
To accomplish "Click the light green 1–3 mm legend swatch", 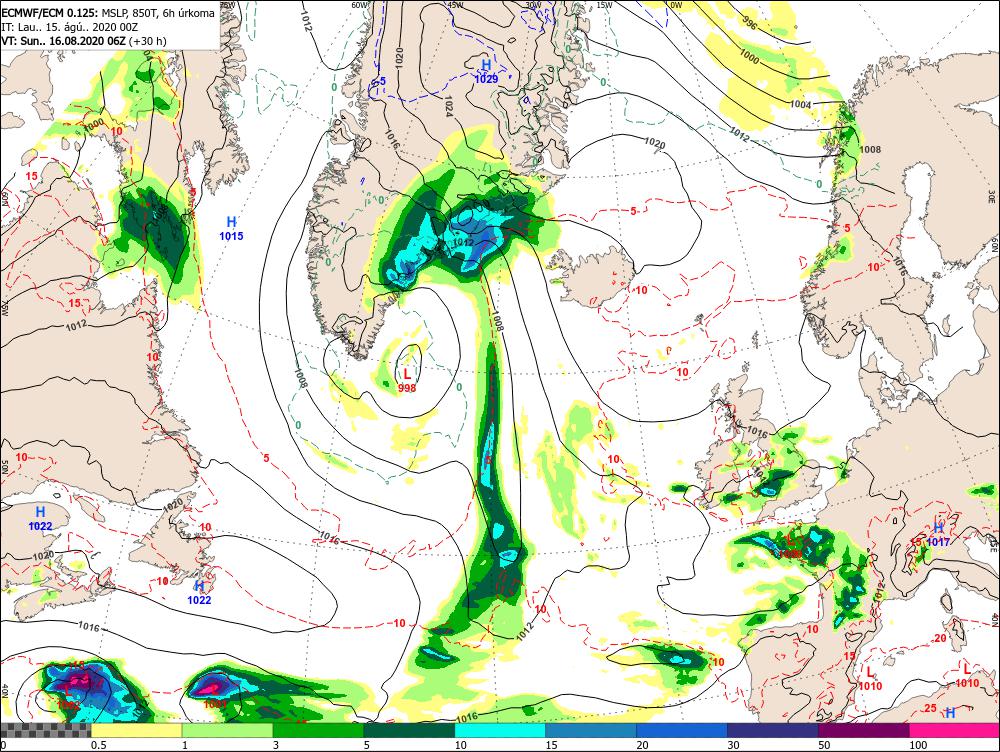I will click(227, 730).
